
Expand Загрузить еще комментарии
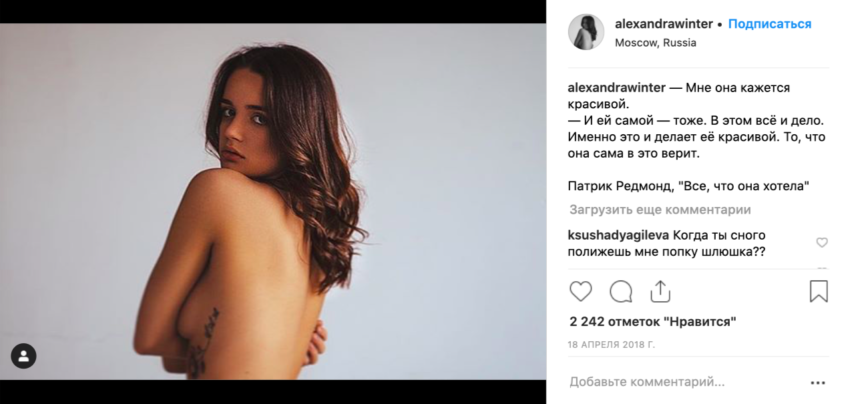coord(660,210)
